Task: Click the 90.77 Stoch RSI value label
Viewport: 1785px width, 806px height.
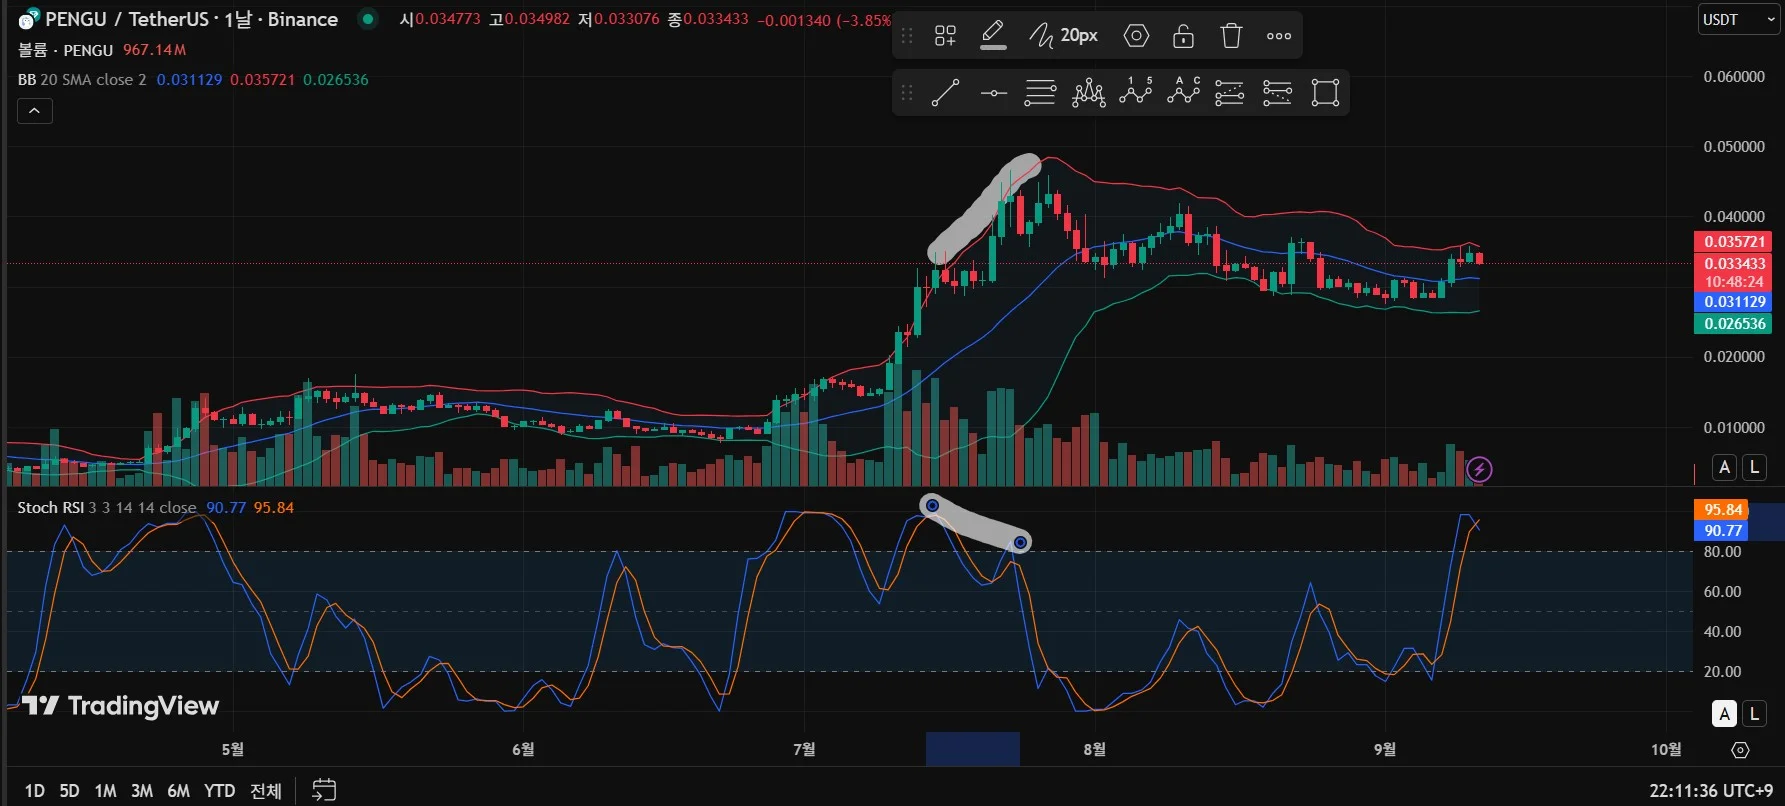Action: point(1721,531)
